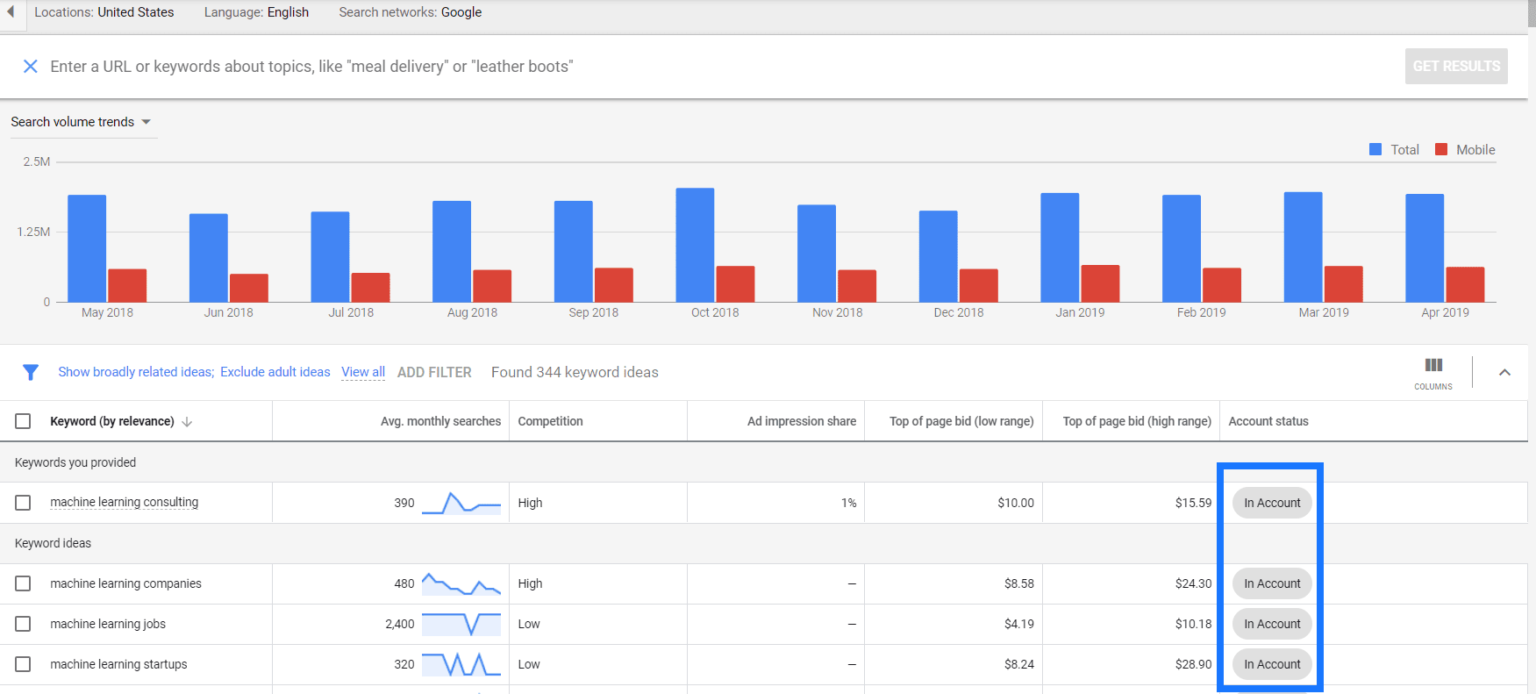This screenshot has width=1536, height=694.
Task: Select the Exclude adult ideas link
Action: tap(275, 371)
